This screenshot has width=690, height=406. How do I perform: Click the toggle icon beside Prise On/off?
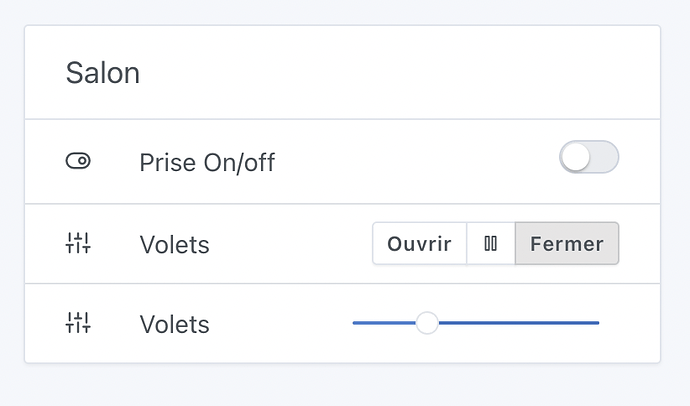coord(78,161)
